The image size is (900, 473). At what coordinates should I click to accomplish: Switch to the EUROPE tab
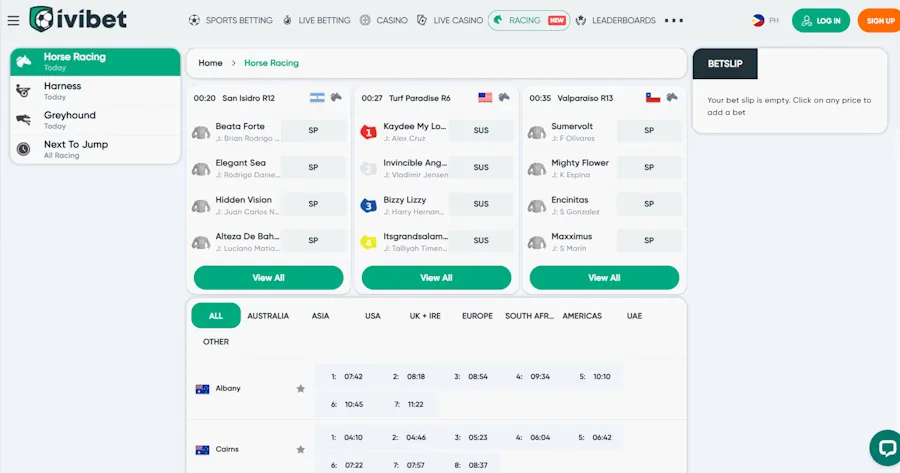(x=478, y=316)
